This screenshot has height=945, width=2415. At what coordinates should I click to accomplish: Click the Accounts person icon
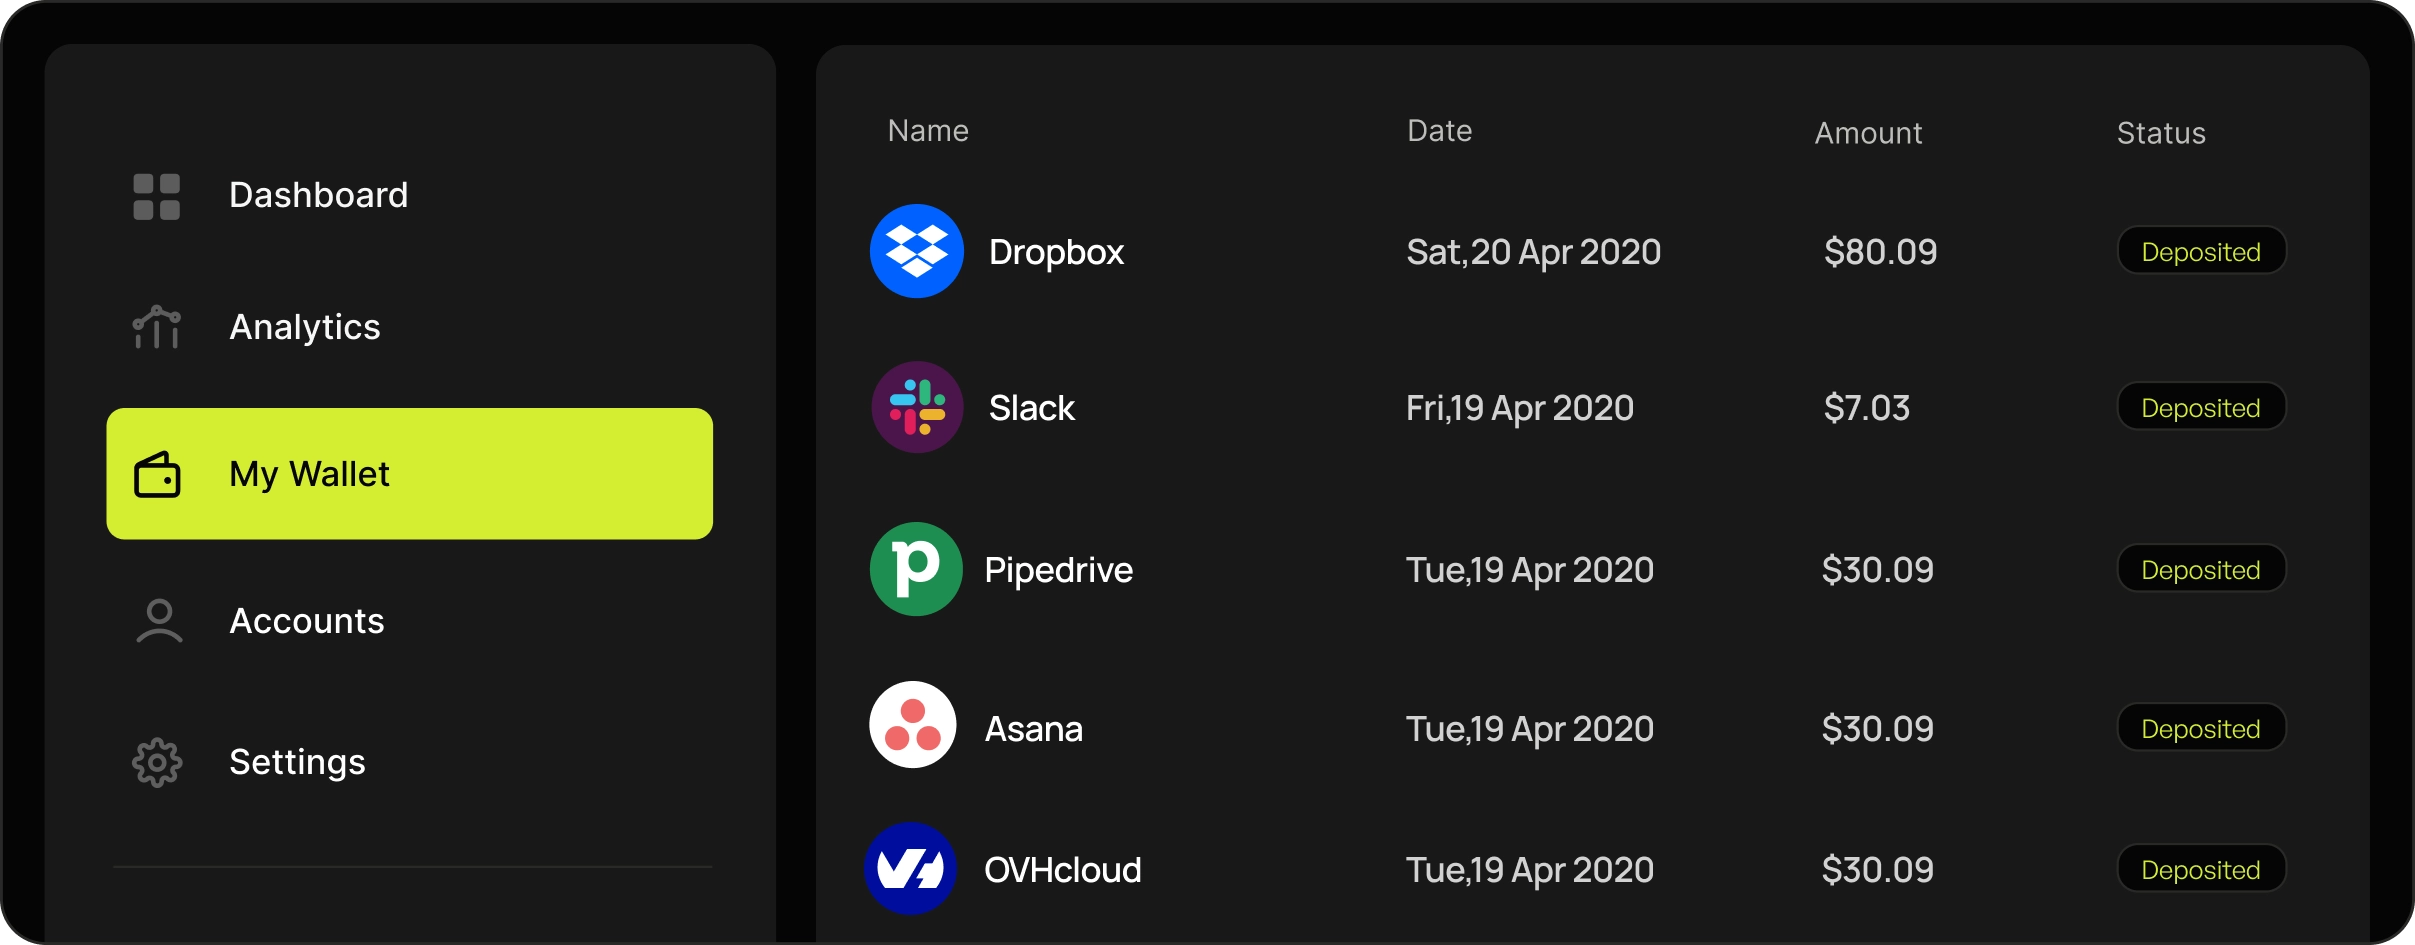point(159,621)
